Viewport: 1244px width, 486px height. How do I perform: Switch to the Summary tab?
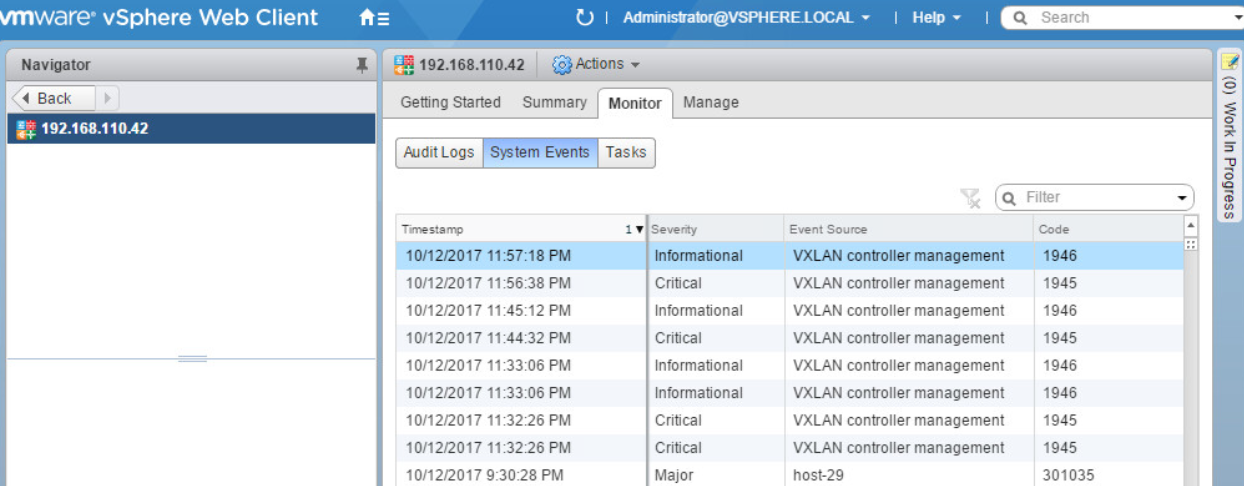[x=554, y=102]
